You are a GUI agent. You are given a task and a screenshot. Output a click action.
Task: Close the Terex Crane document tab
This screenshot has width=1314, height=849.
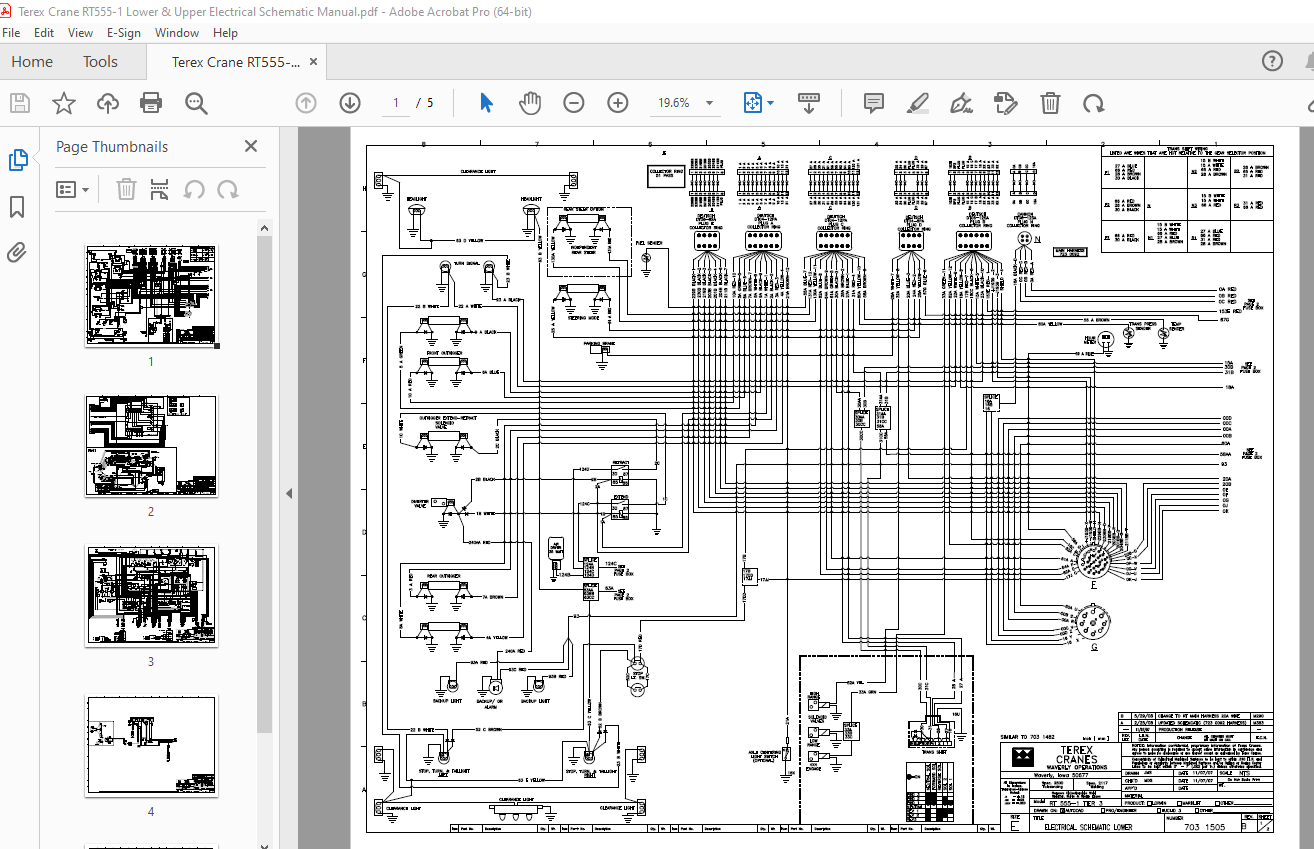tap(313, 62)
